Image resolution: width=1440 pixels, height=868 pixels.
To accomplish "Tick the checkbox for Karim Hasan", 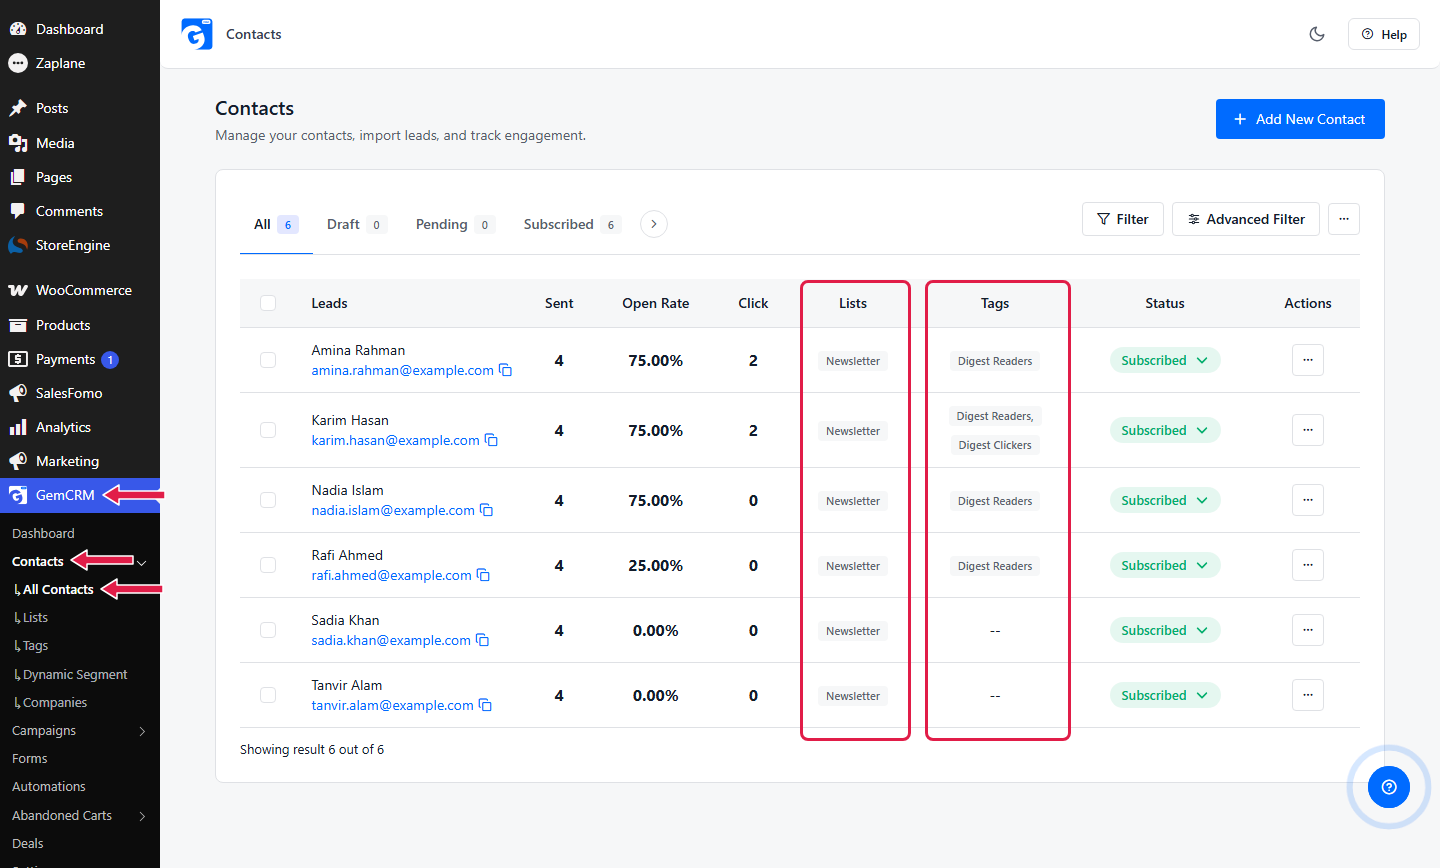I will (x=268, y=430).
